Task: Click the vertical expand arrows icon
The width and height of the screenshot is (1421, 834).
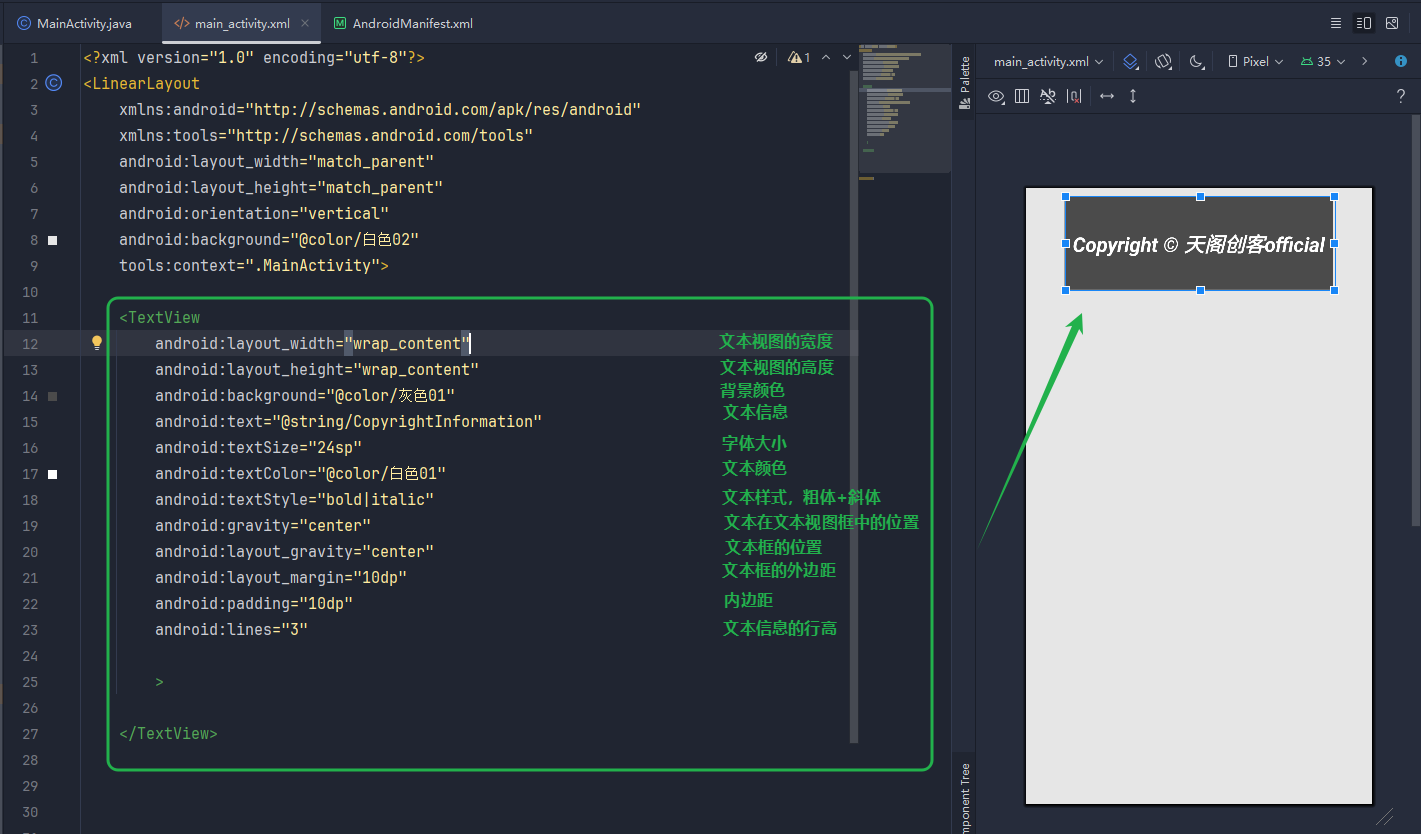Action: (x=1133, y=96)
